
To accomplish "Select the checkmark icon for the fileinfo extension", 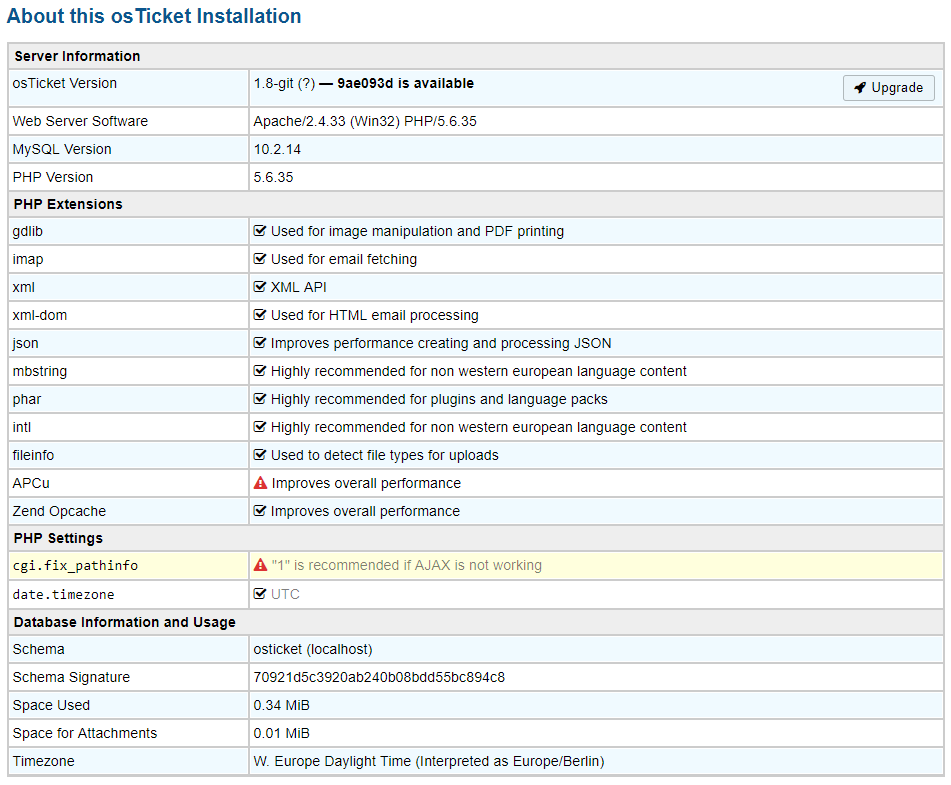I will 260,455.
